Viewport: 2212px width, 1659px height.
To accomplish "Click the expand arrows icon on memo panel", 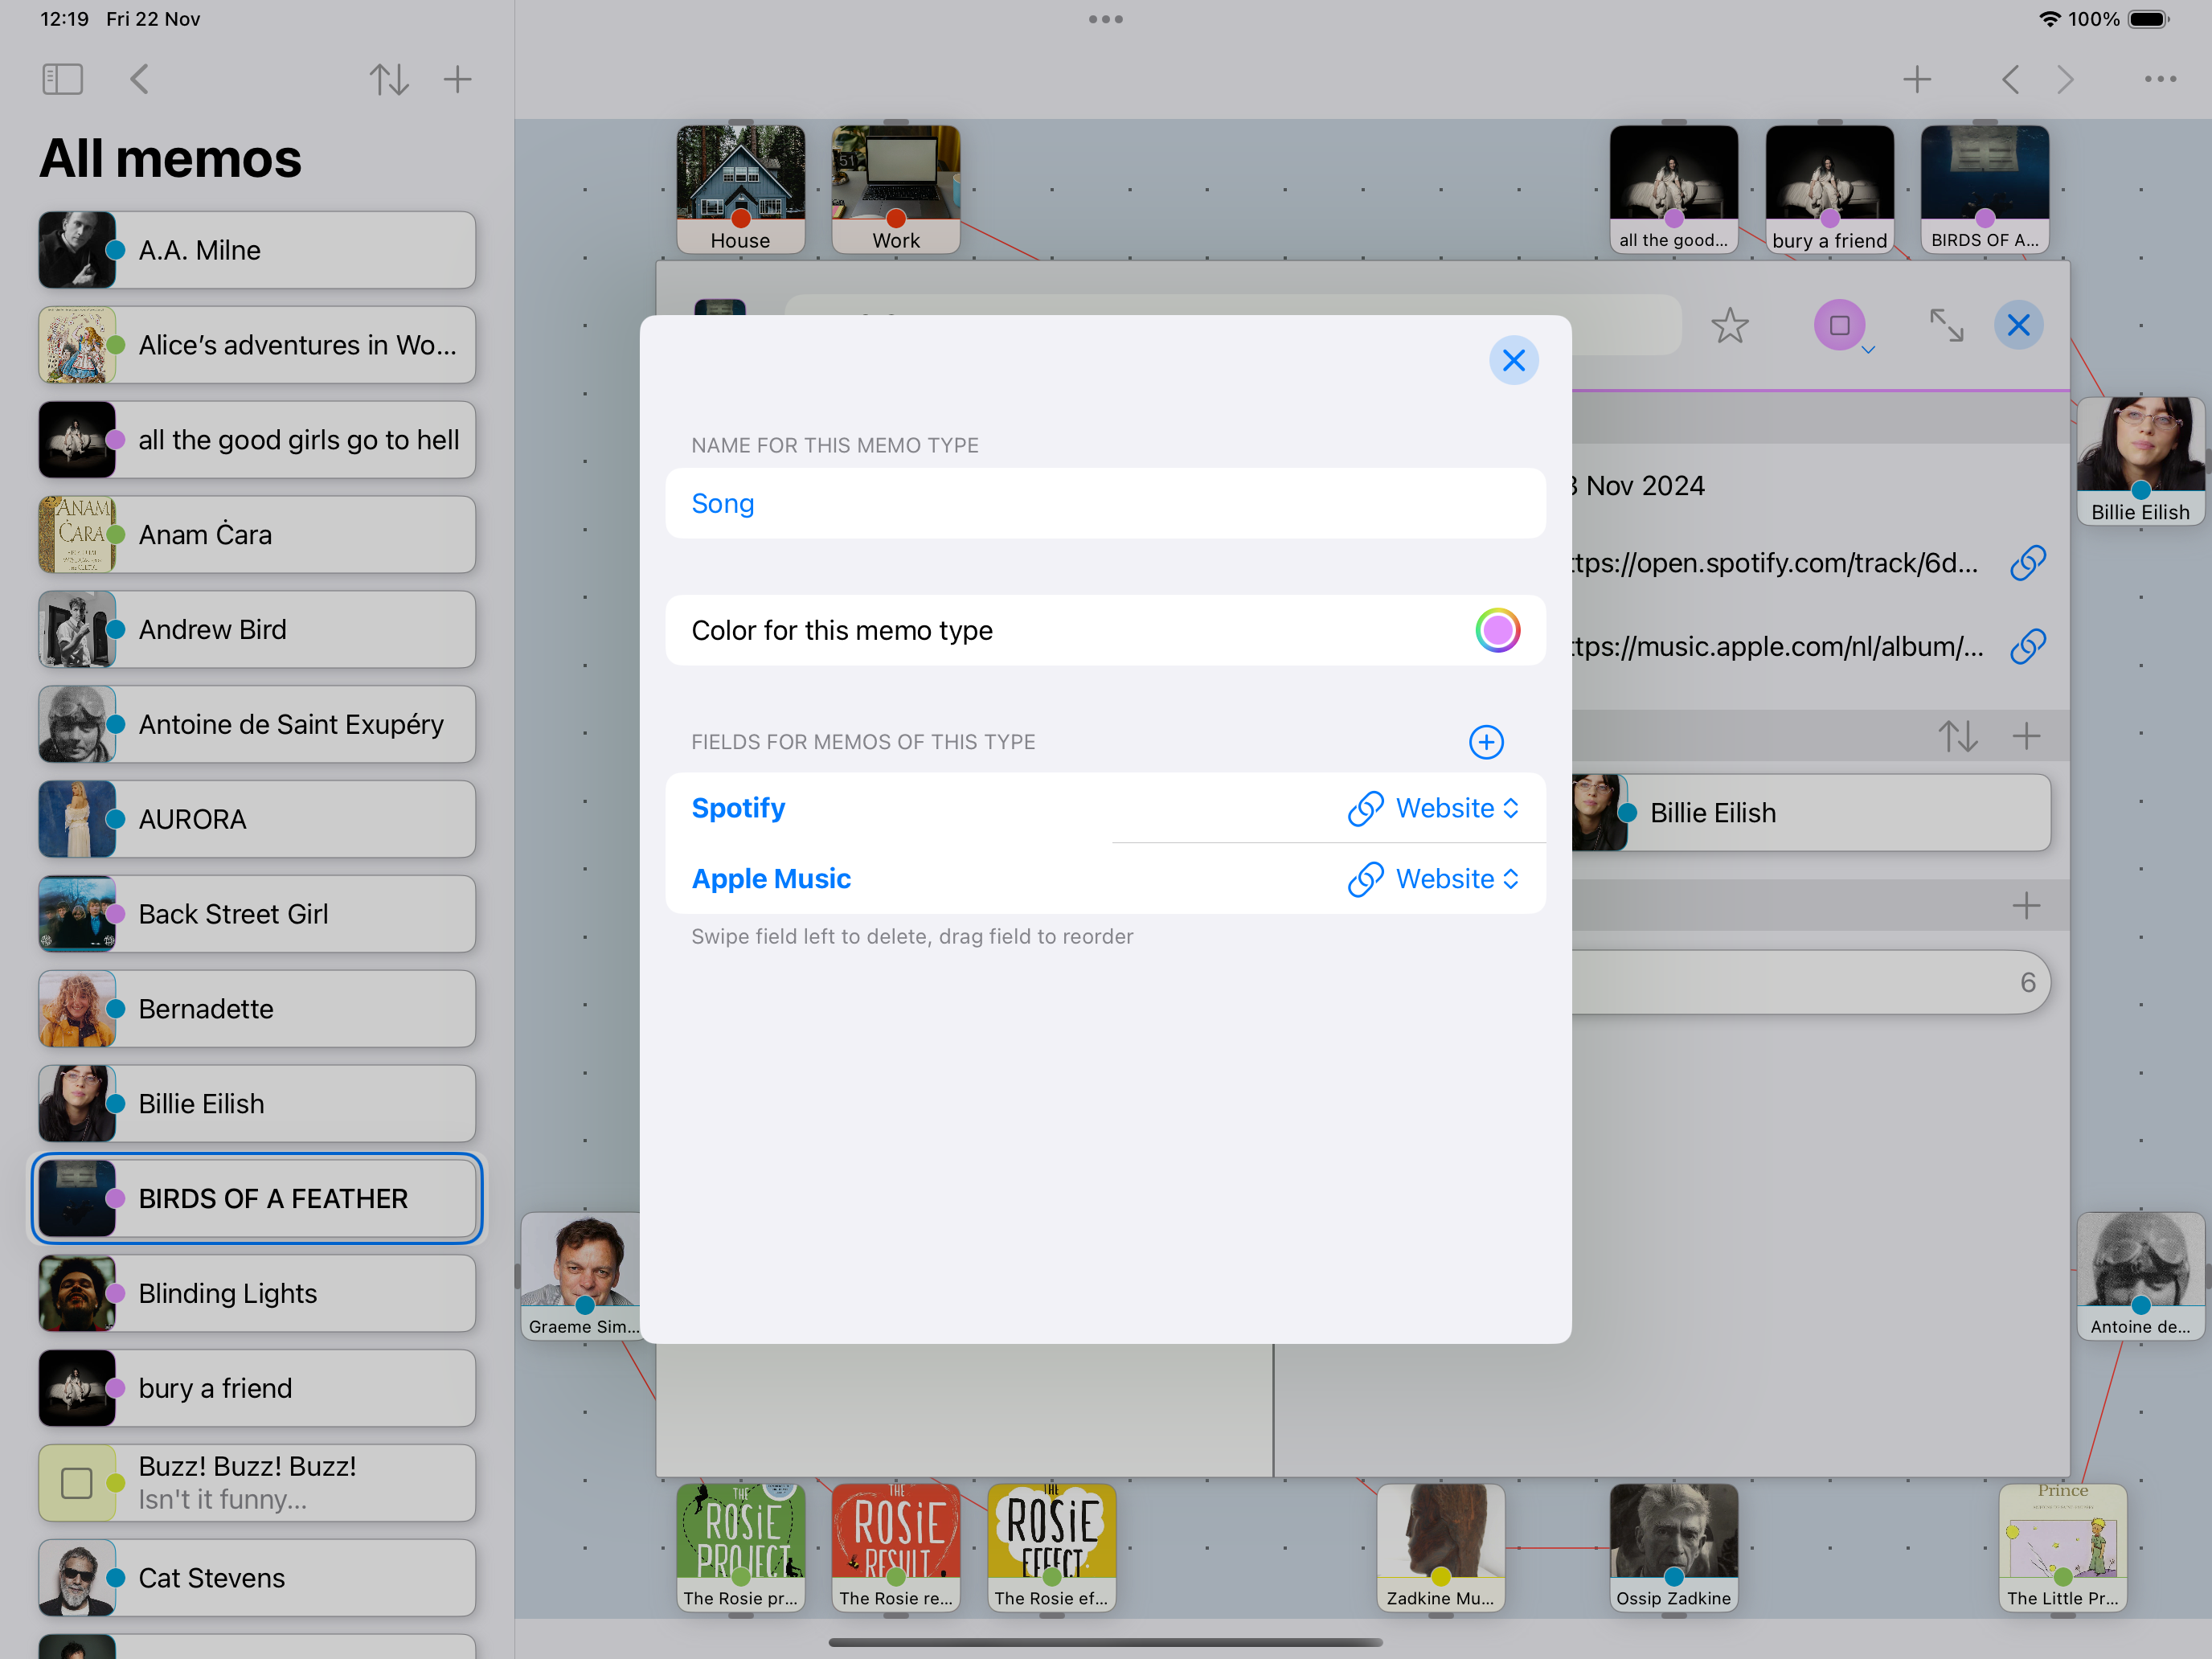I will click(x=1946, y=326).
